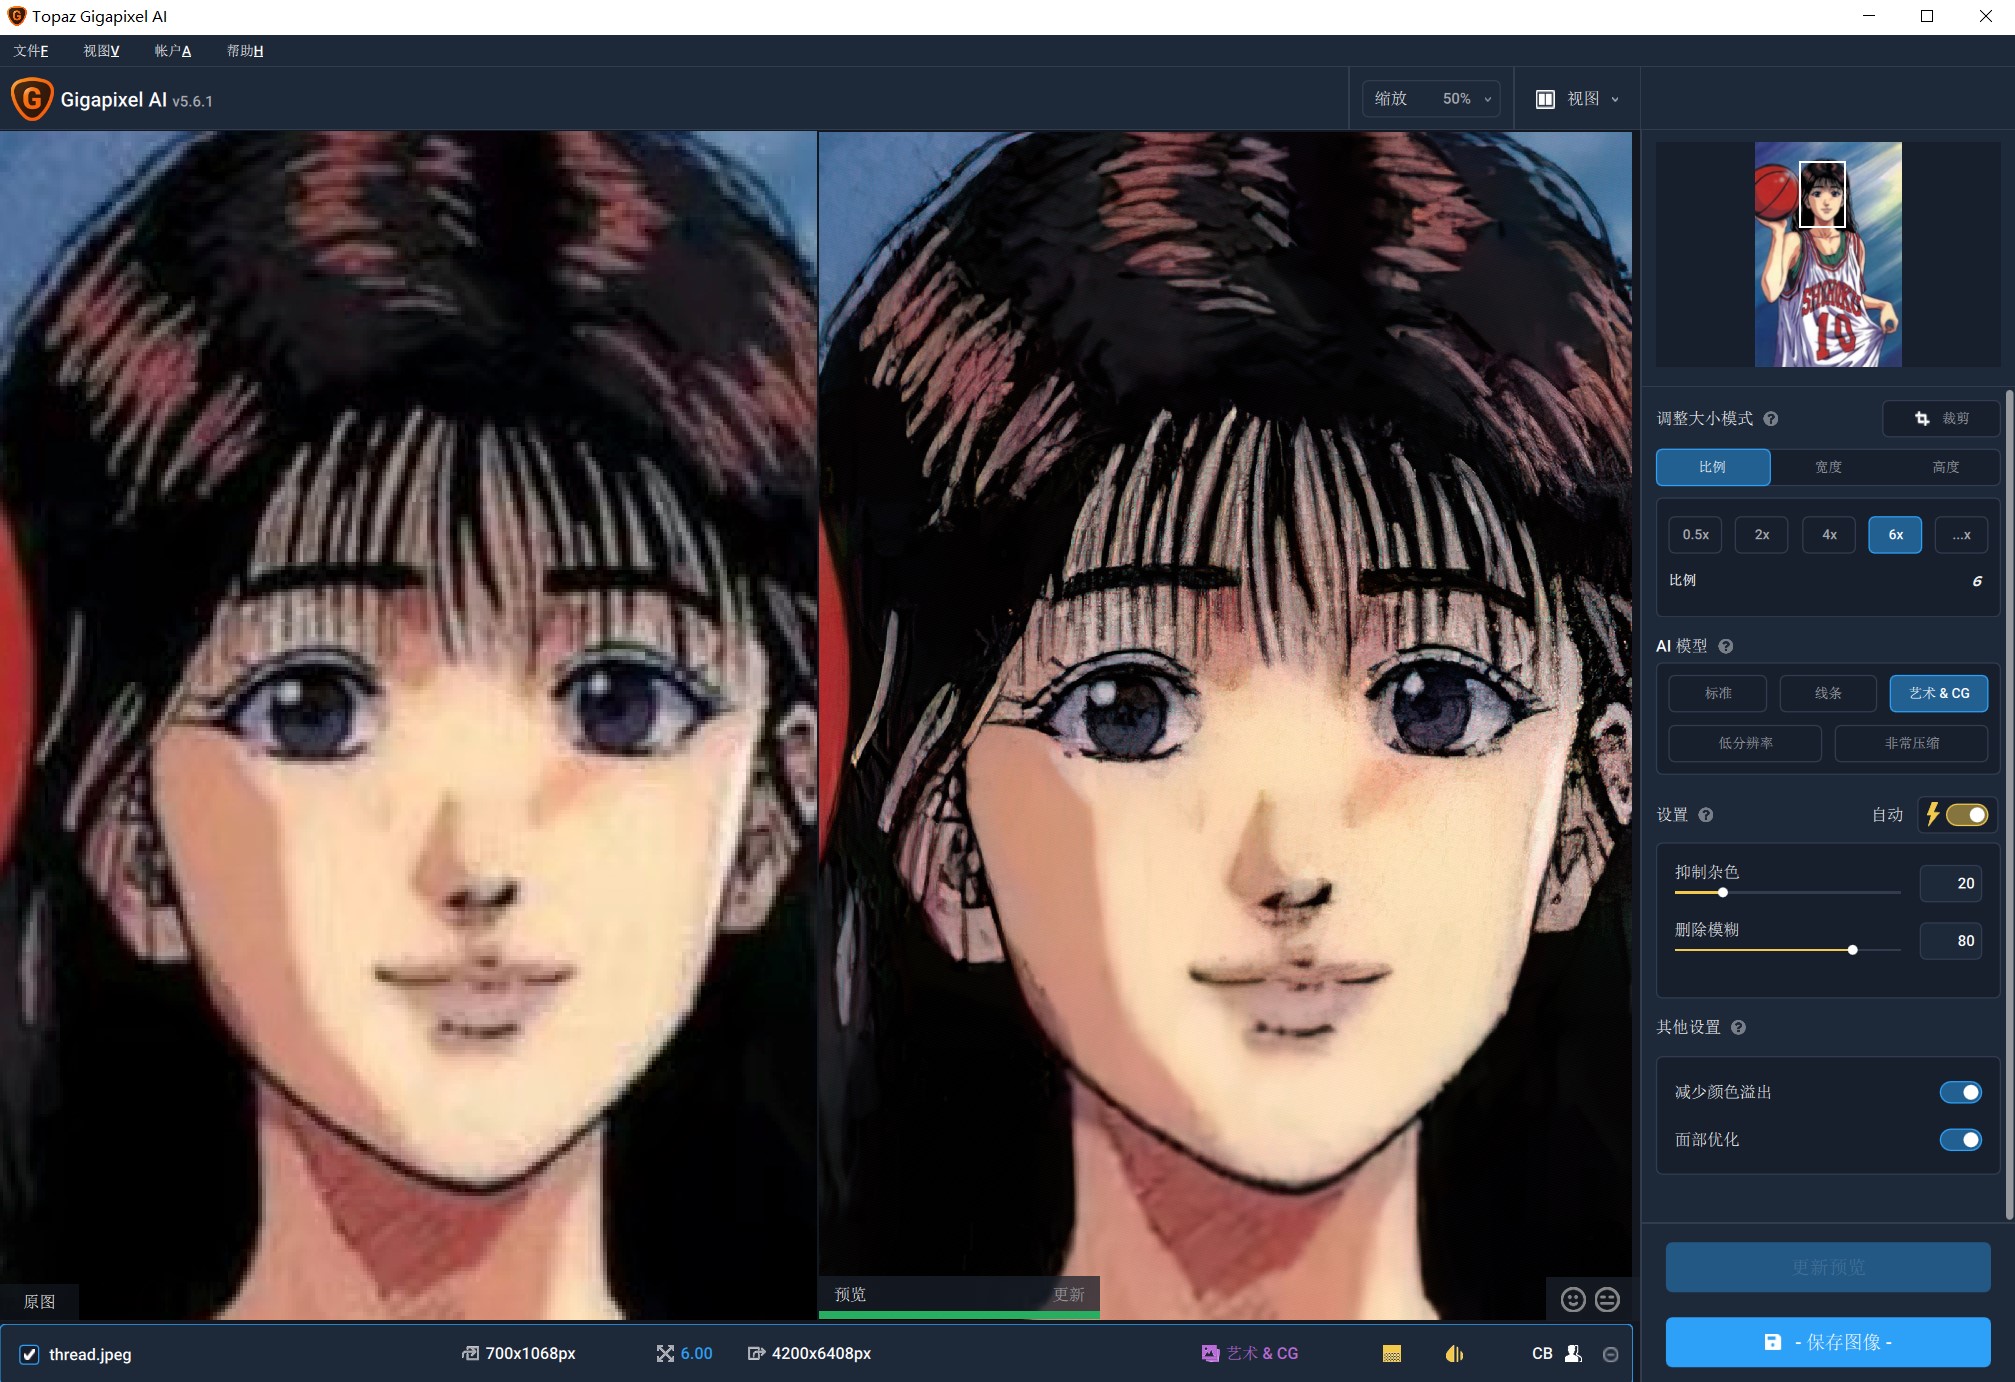Image resolution: width=2015 pixels, height=1382 pixels.
Task: Select the 线条 AI model
Action: click(x=1828, y=693)
